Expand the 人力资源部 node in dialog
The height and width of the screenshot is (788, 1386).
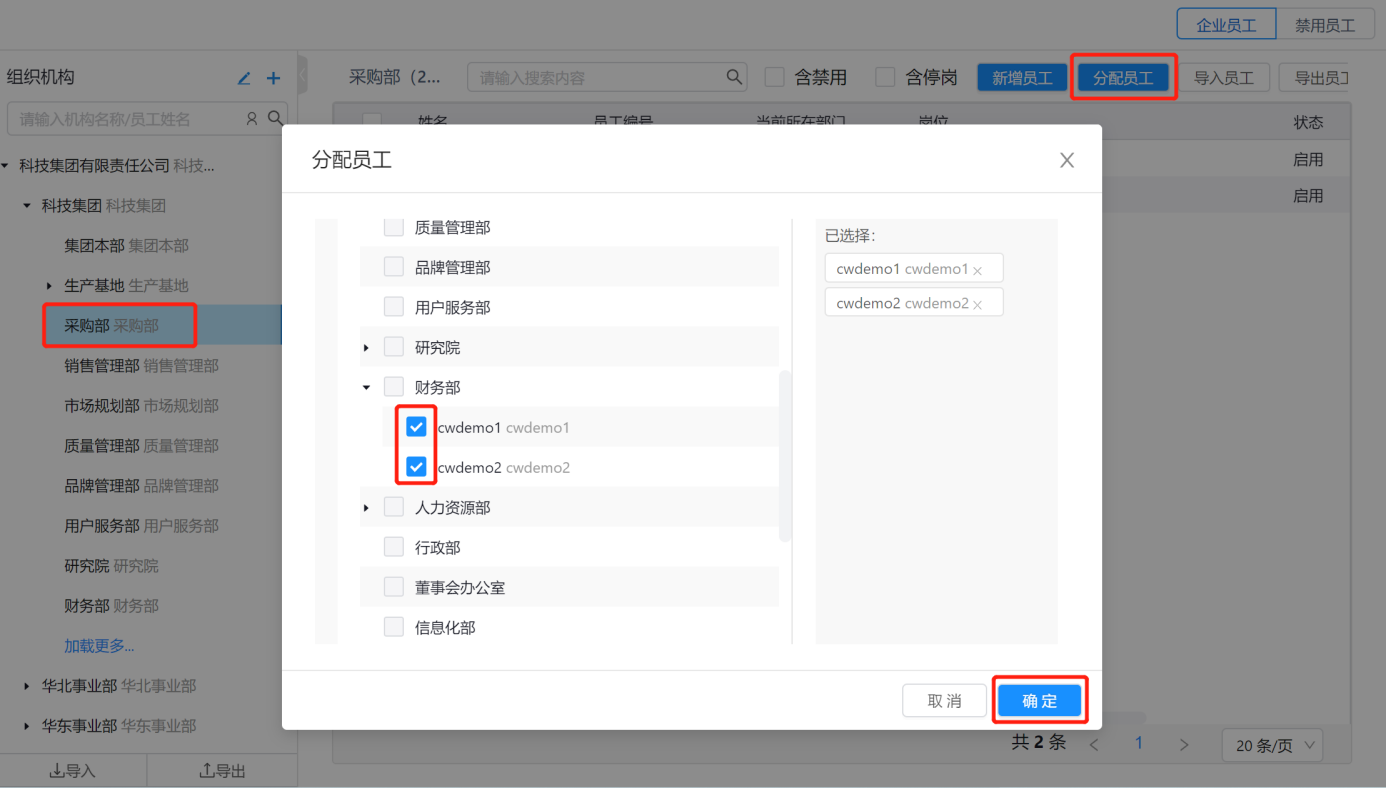pyautogui.click(x=366, y=508)
